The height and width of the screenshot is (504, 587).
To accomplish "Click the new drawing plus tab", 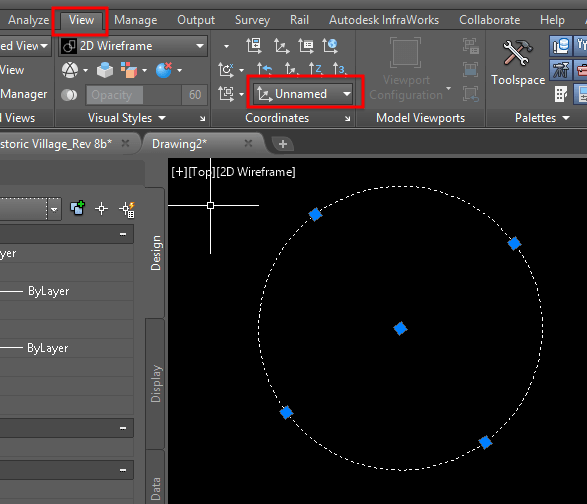I will [283, 144].
